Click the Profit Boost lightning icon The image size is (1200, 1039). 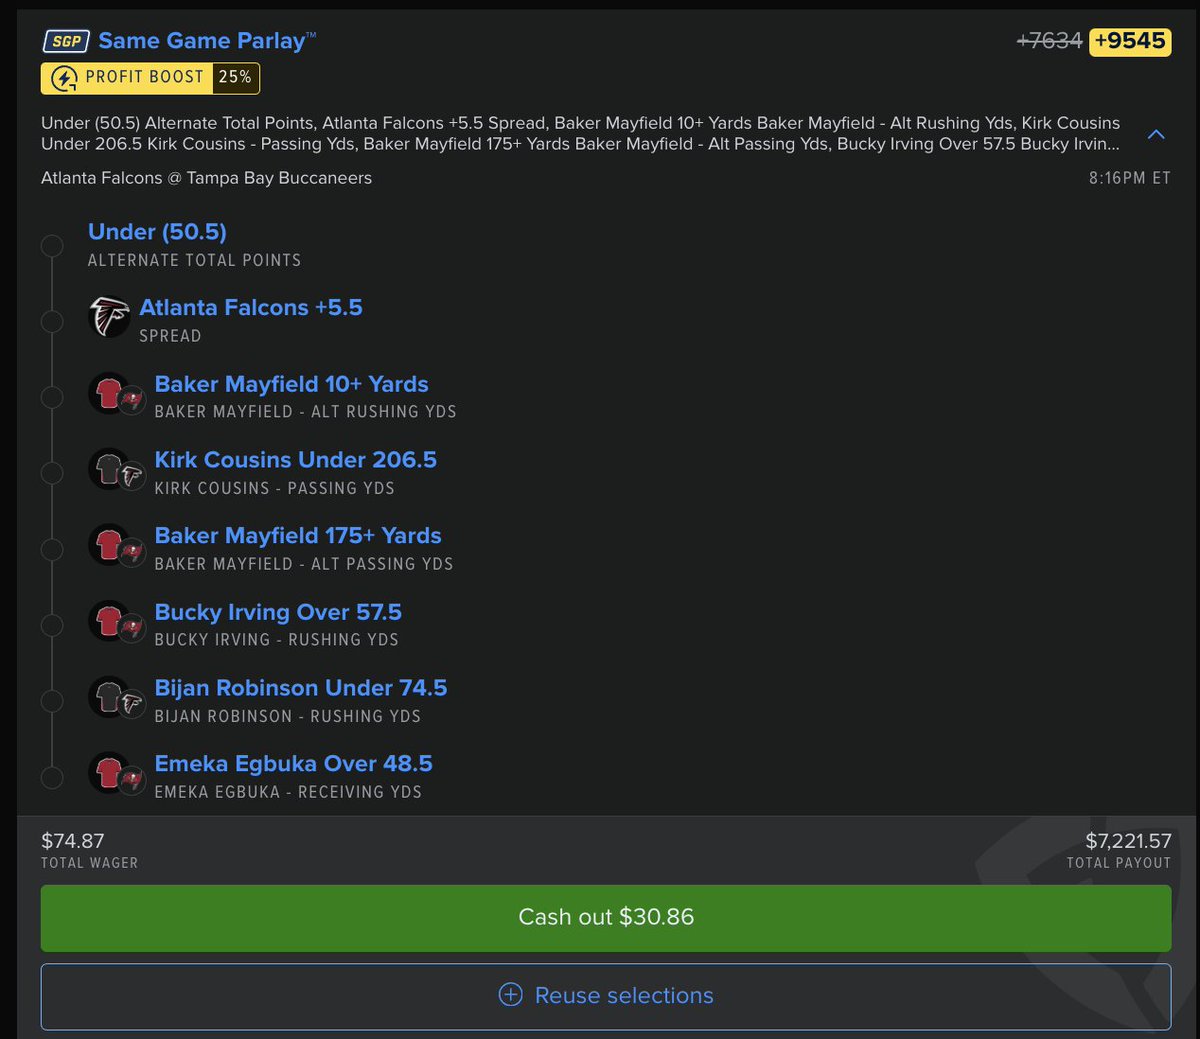click(x=64, y=78)
